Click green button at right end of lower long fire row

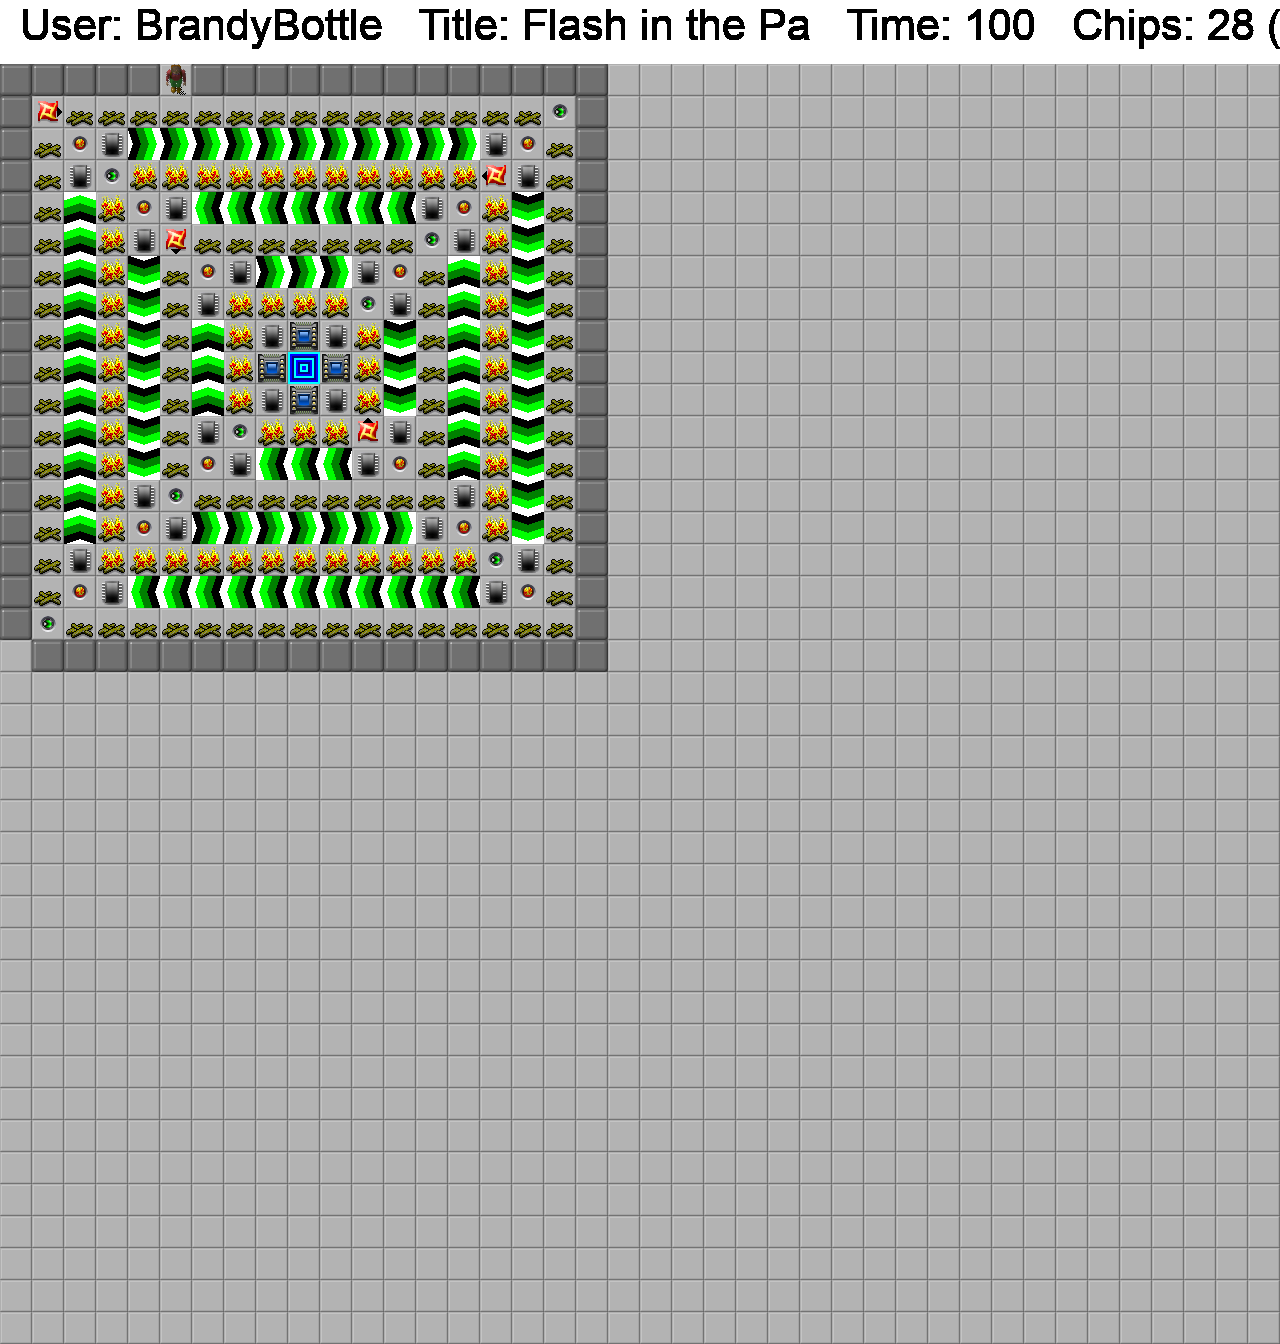click(x=496, y=560)
